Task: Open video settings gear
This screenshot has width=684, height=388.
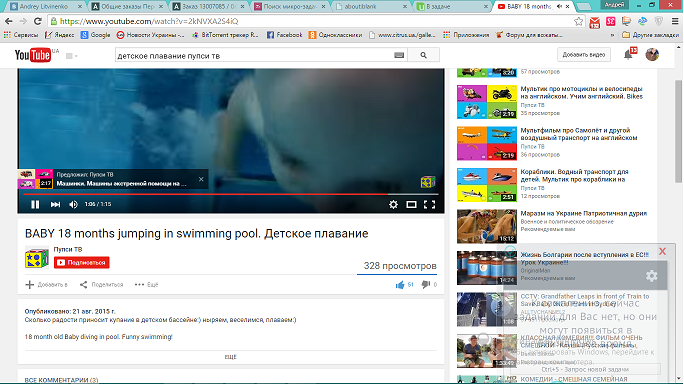Action: click(x=393, y=204)
